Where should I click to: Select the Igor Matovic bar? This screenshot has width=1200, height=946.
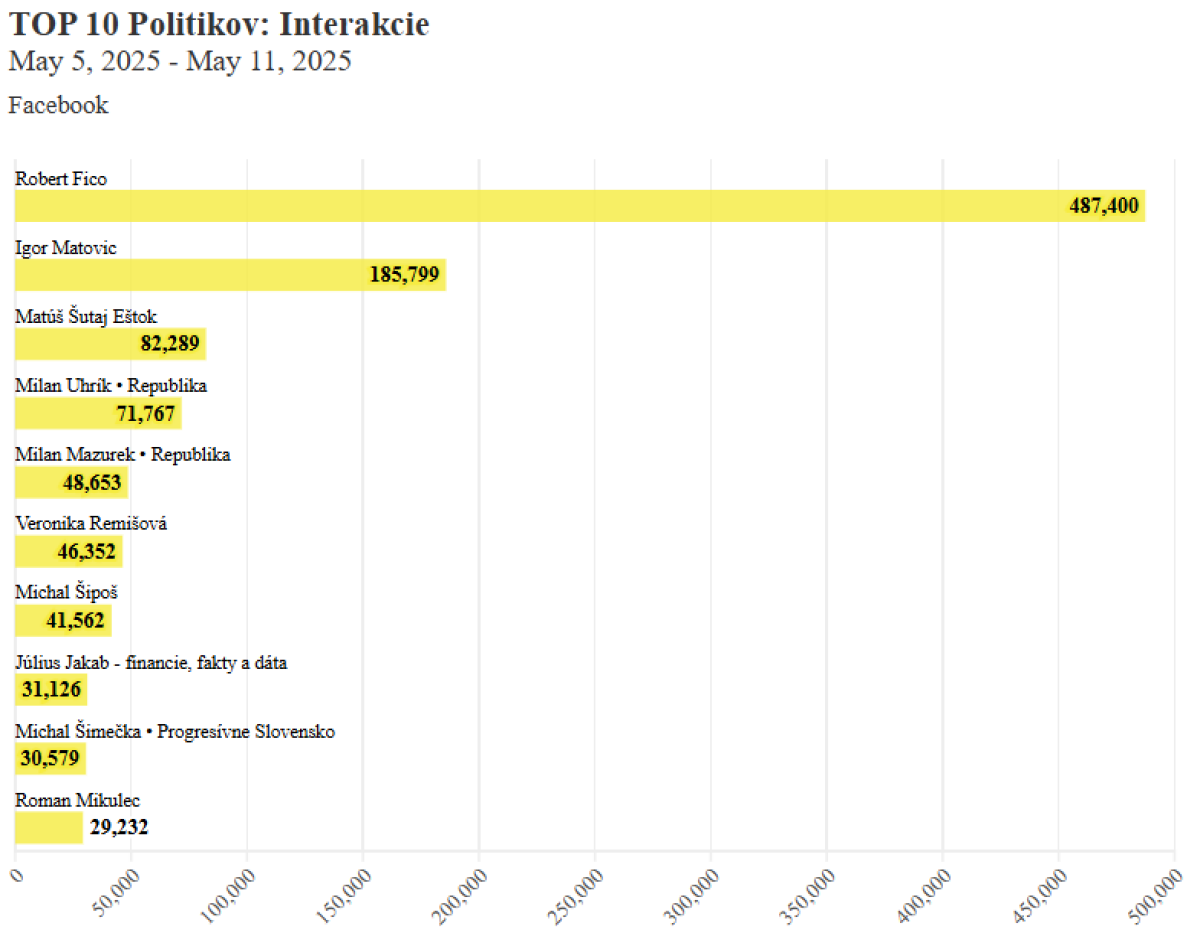[x=230, y=275]
